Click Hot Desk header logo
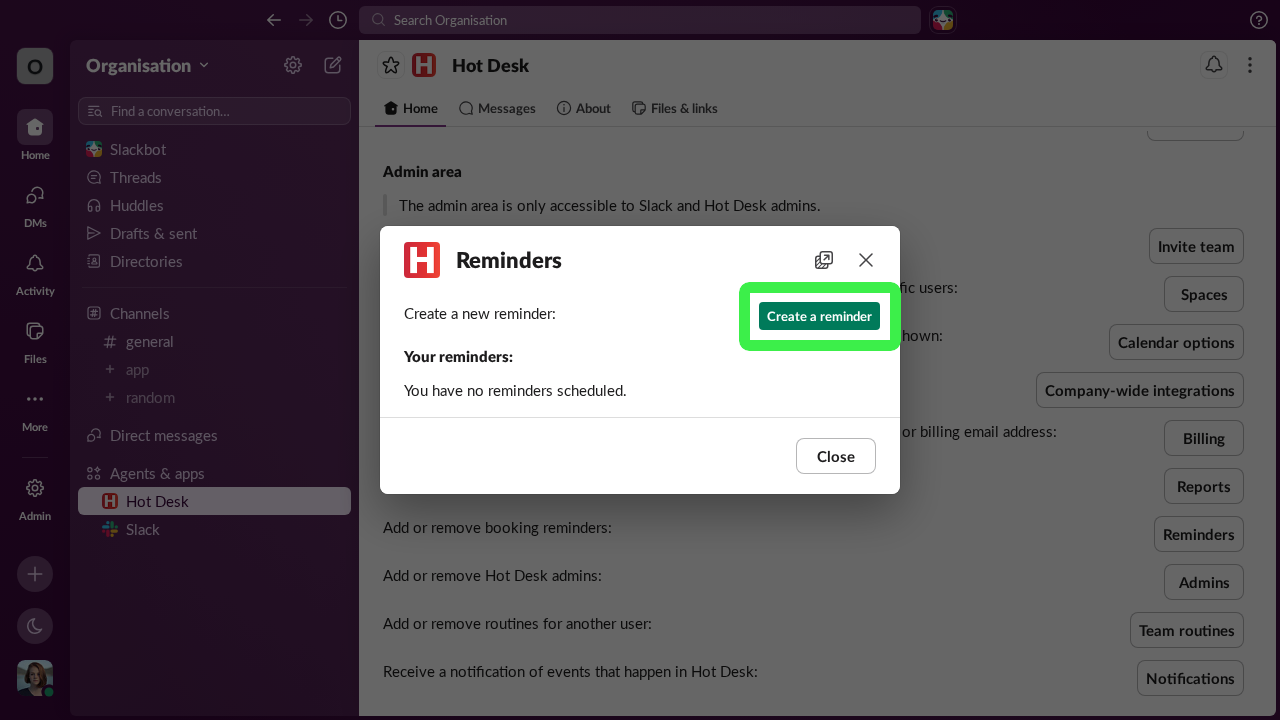Image resolution: width=1280 pixels, height=720 pixels. coord(424,65)
